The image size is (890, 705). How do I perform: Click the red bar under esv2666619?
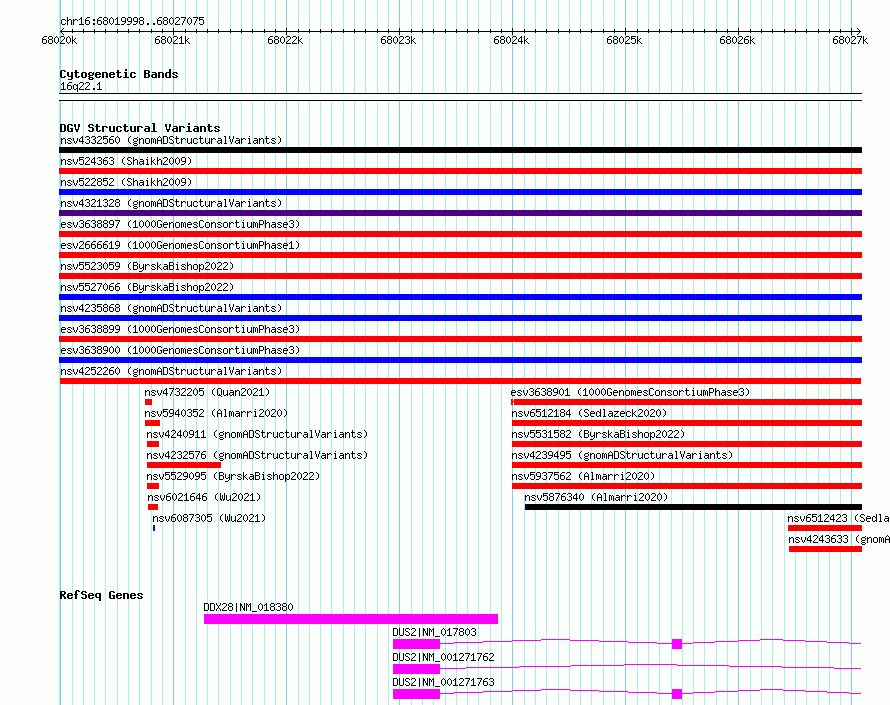coord(460,255)
